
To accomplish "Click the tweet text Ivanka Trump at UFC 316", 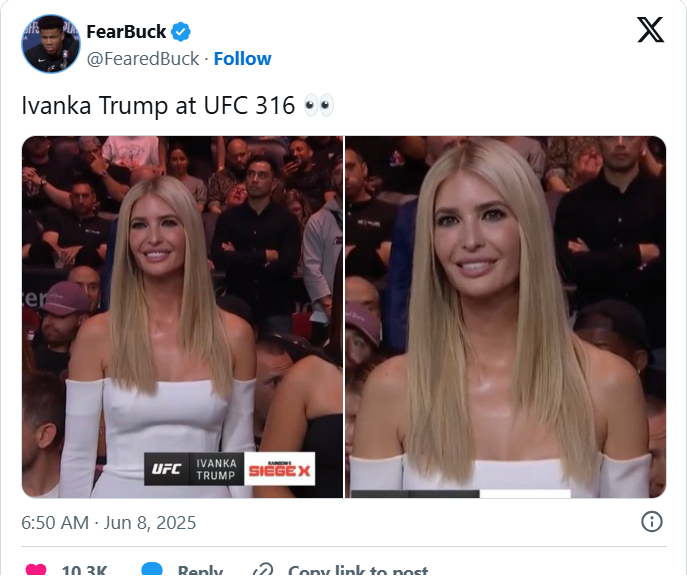I will coord(158,106).
